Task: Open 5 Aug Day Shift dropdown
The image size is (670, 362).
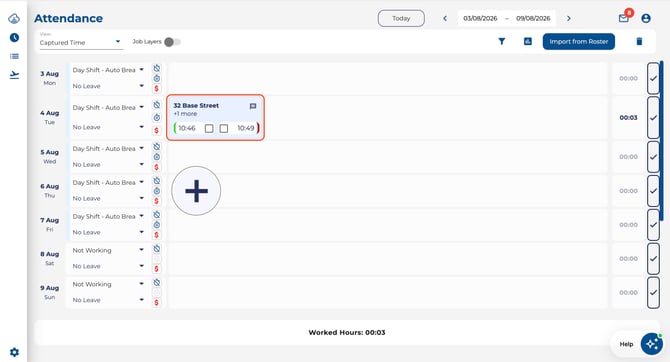Action: pyautogui.click(x=108, y=148)
